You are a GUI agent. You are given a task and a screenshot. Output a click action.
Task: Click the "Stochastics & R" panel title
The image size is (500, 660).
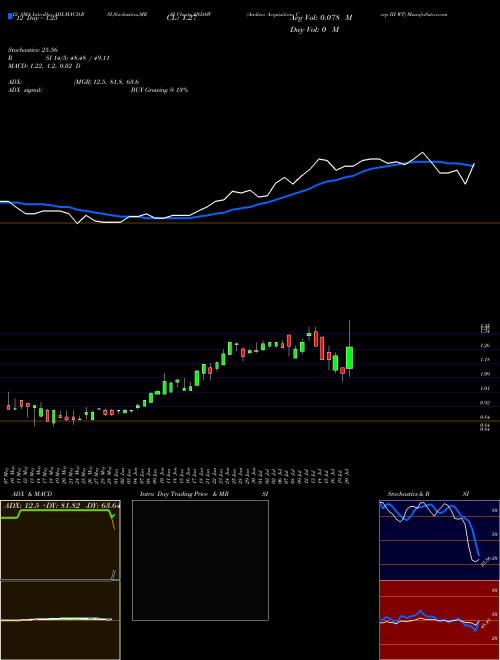point(409,494)
